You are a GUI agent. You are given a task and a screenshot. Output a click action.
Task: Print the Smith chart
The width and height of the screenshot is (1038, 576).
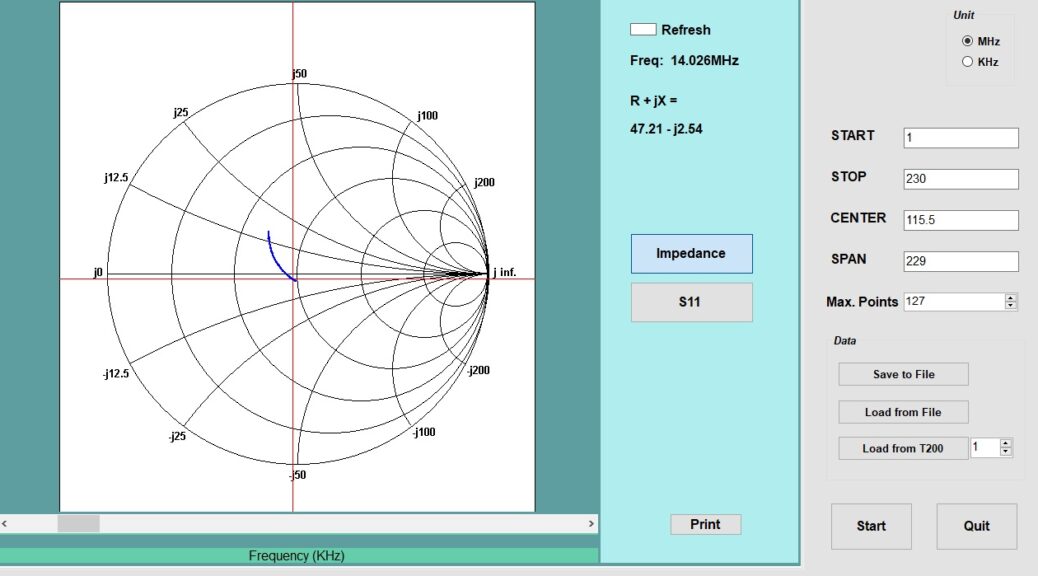point(705,525)
